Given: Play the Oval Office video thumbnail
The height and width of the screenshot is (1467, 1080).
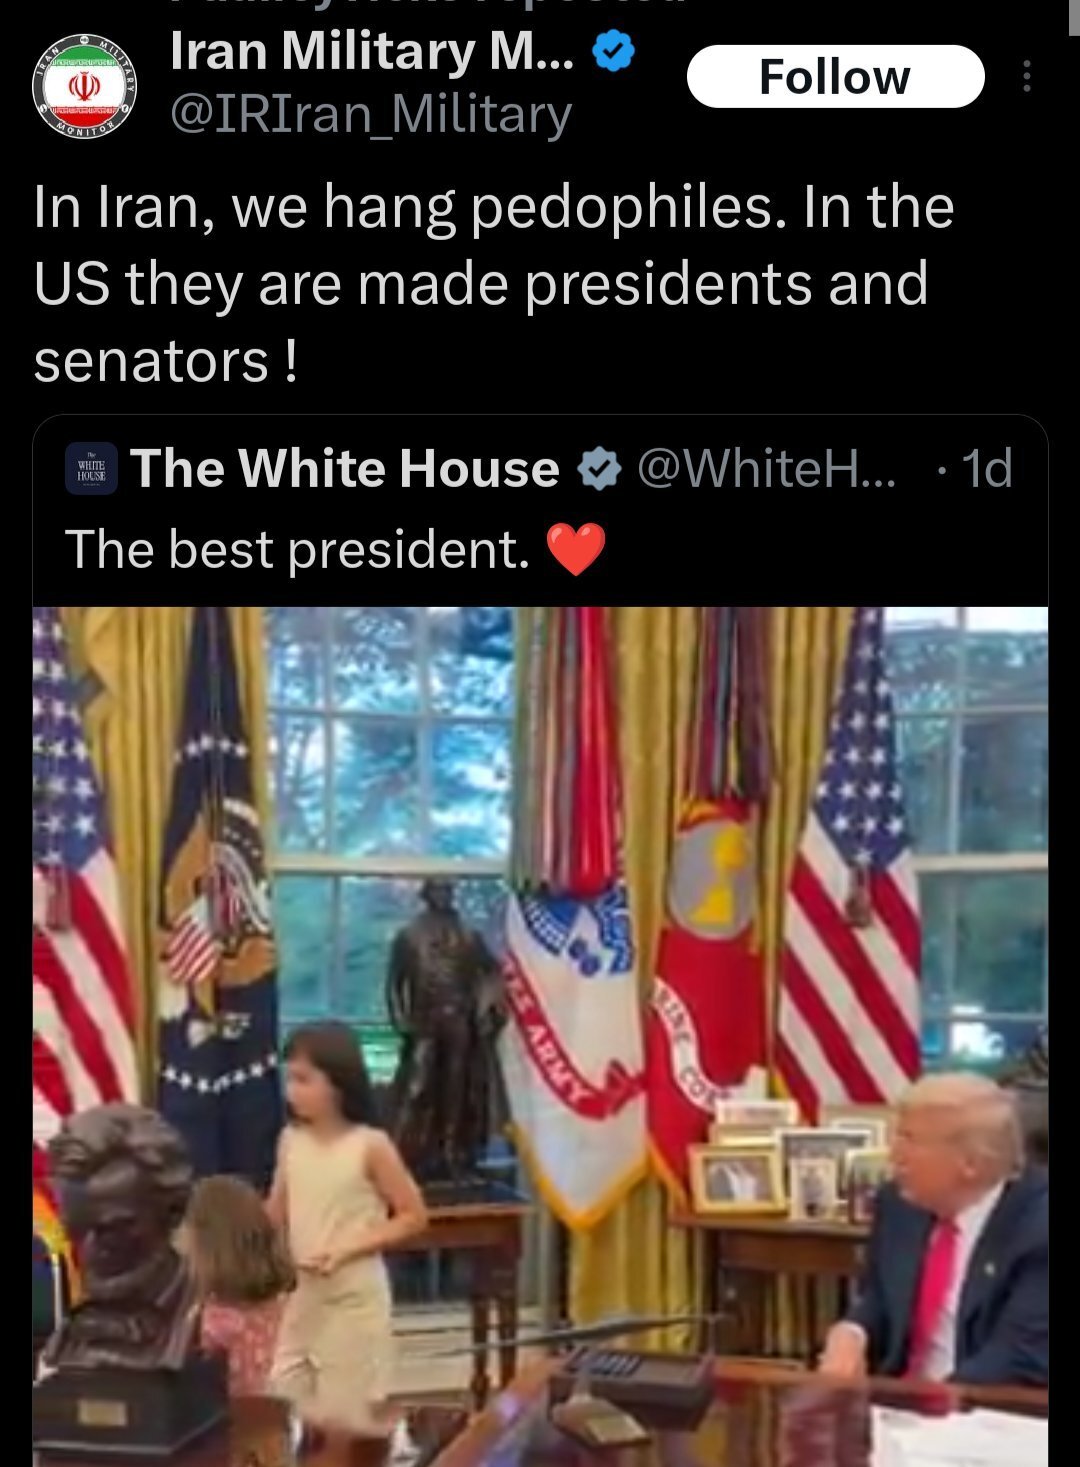Looking at the screenshot, I should (540, 1036).
